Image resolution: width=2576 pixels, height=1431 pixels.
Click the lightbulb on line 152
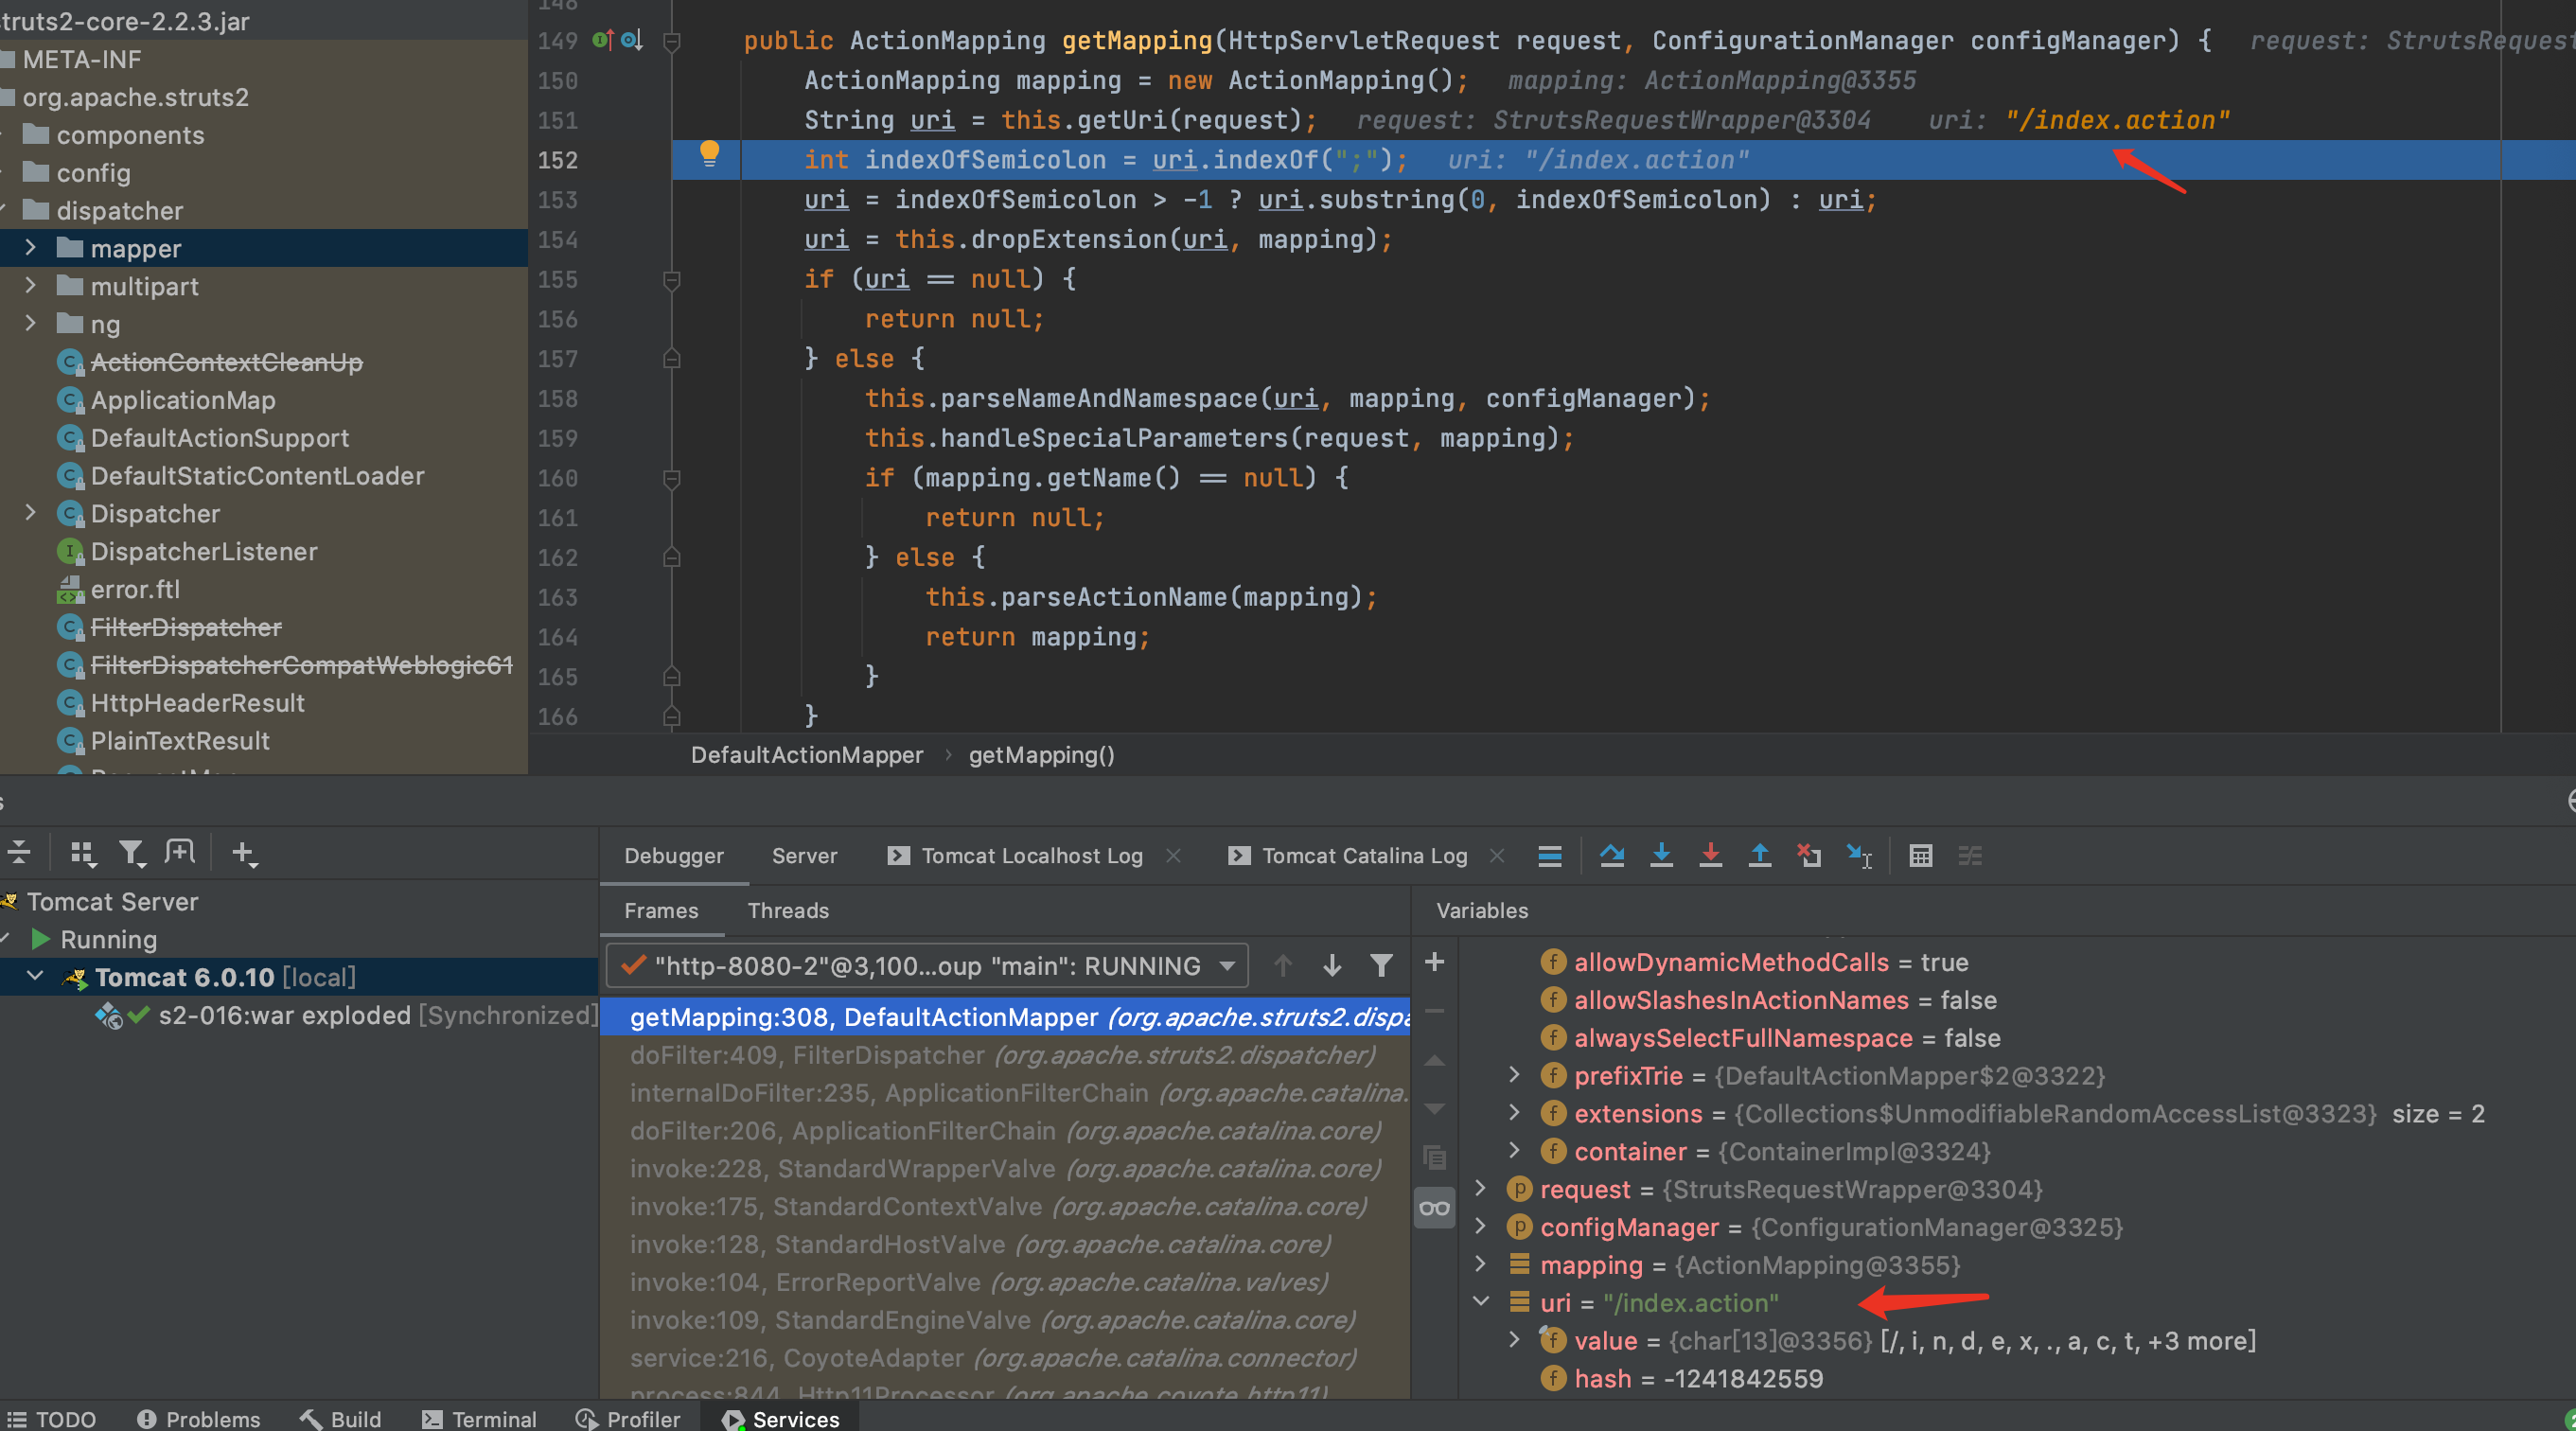(709, 154)
